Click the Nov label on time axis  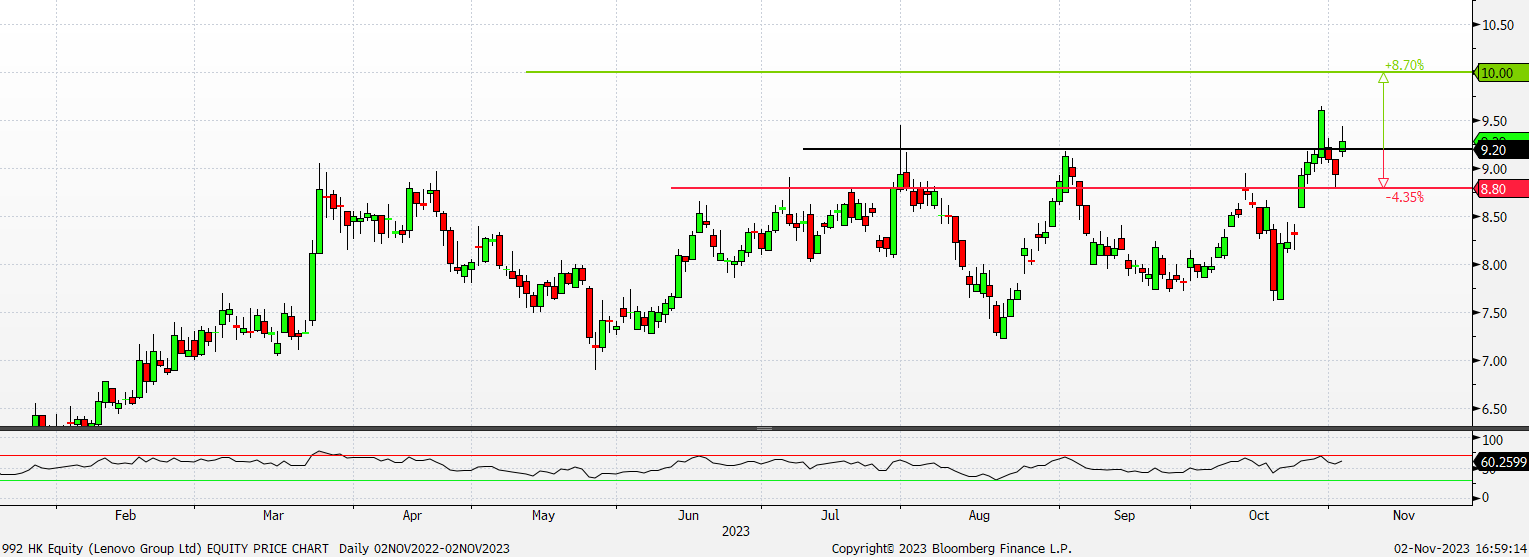[1403, 516]
